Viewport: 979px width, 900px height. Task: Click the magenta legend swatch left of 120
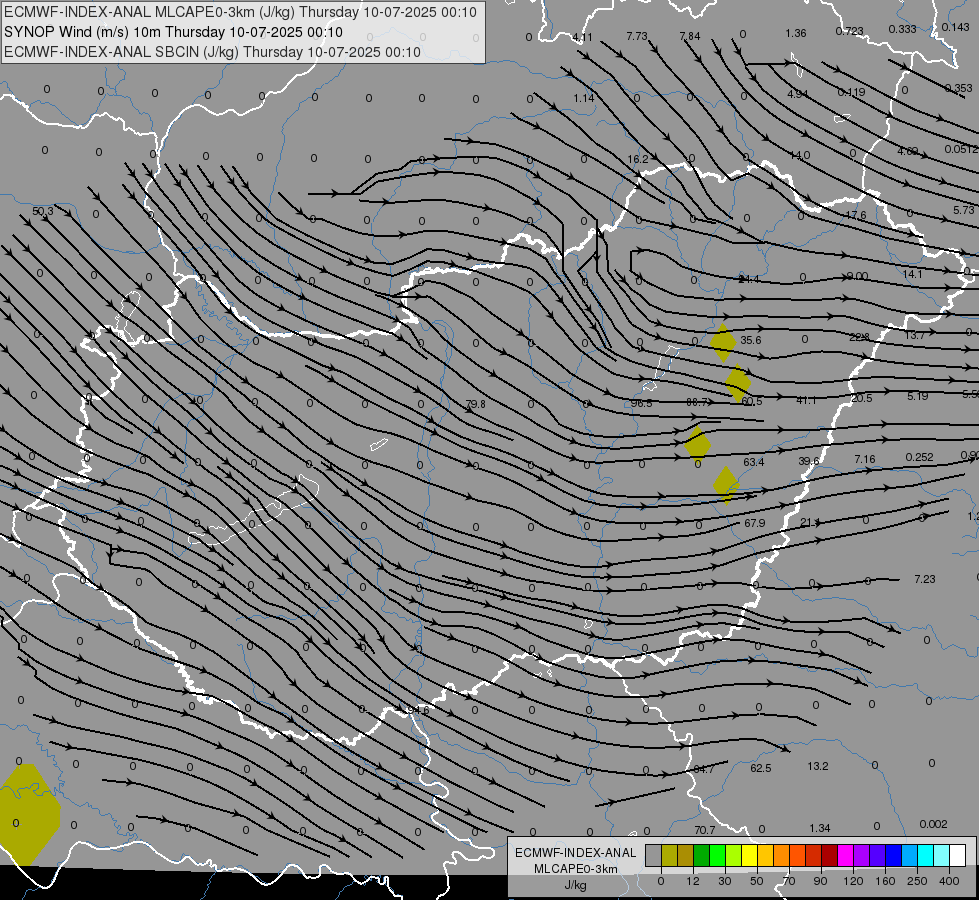846,855
